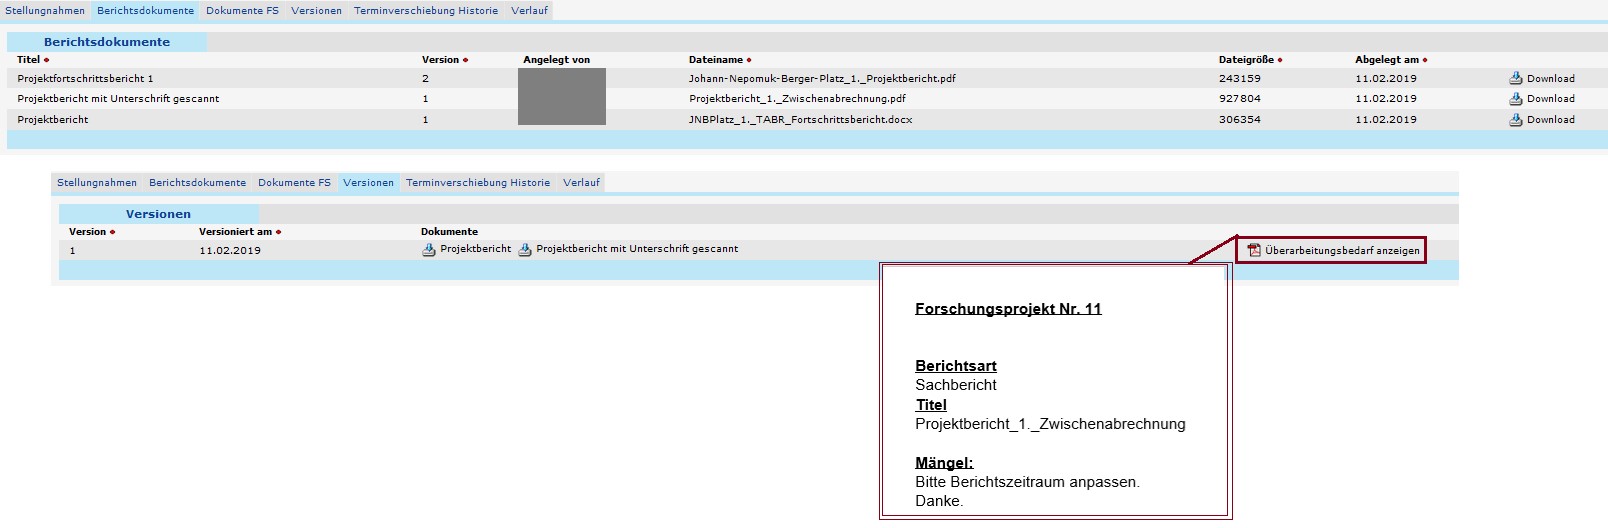Click Download link for JNBPlatz docx file
The width and height of the screenshot is (1608, 528).
(1551, 119)
